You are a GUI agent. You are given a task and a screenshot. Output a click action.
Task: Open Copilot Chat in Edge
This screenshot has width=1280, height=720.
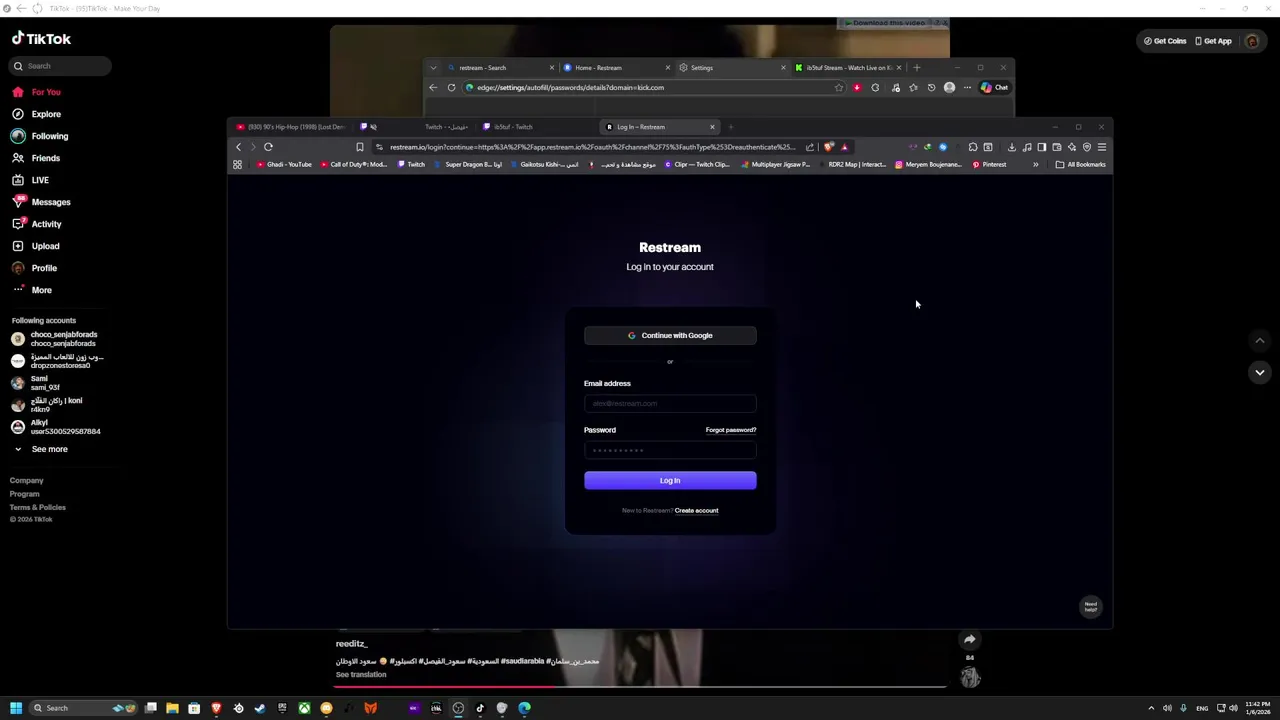pyautogui.click(x=995, y=88)
